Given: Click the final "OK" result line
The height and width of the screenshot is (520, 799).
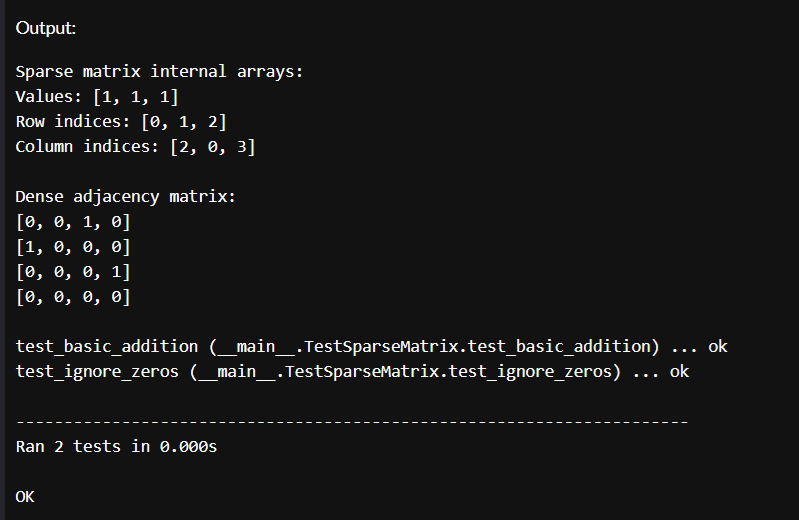Looking at the screenshot, I should (x=26, y=496).
